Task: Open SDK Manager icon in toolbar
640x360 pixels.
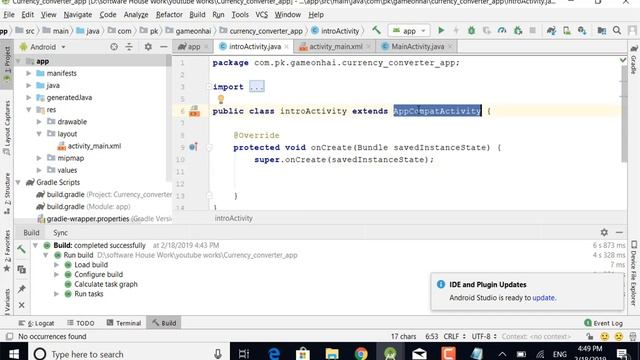Action: click(582, 31)
